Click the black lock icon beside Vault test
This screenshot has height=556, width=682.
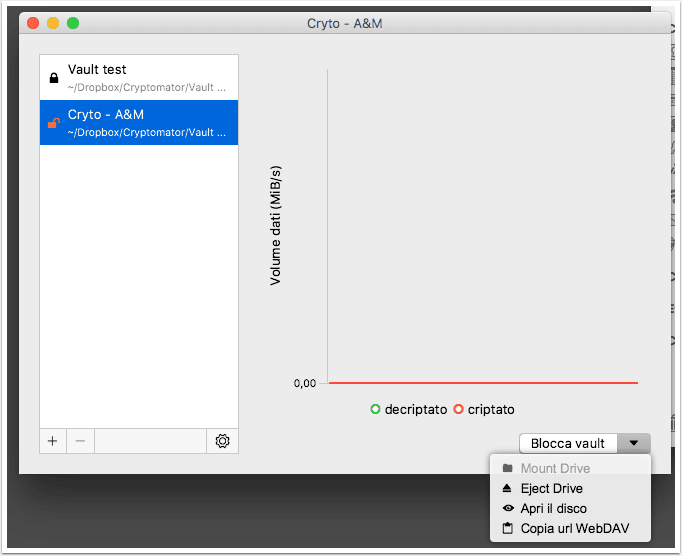tap(54, 78)
